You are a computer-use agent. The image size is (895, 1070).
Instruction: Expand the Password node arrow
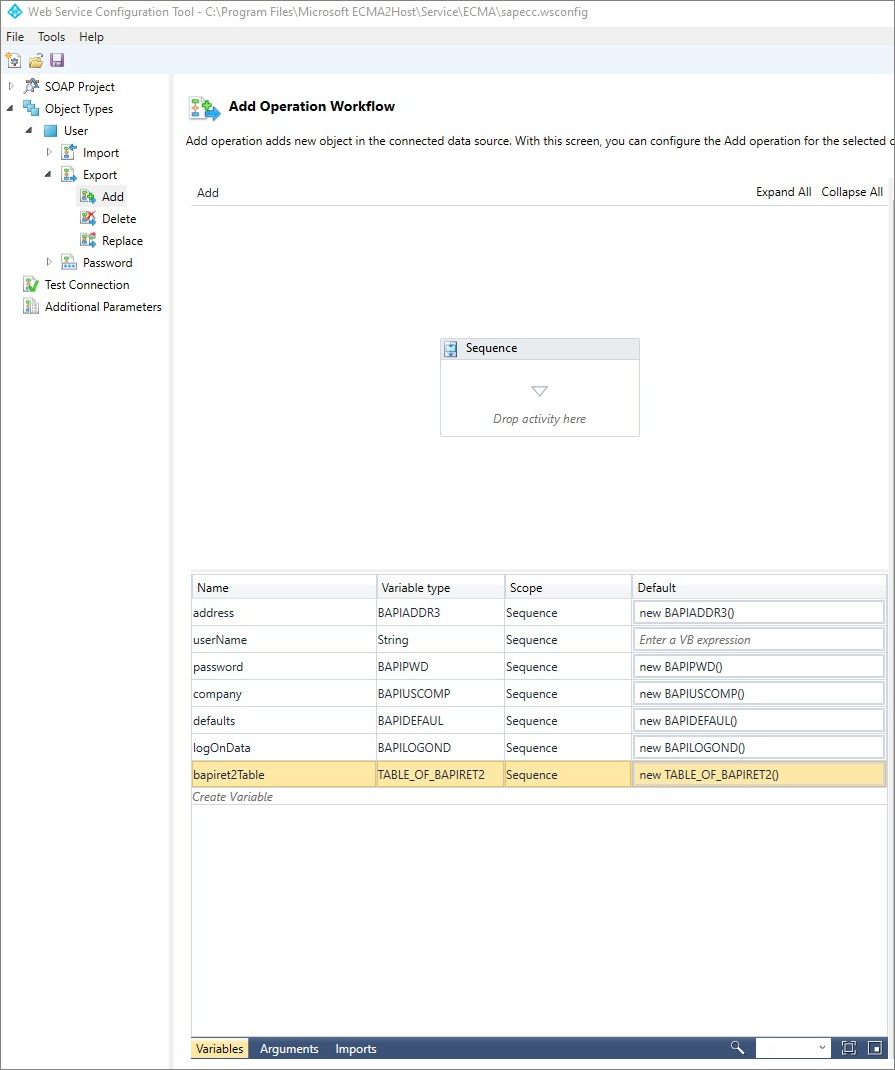49,263
